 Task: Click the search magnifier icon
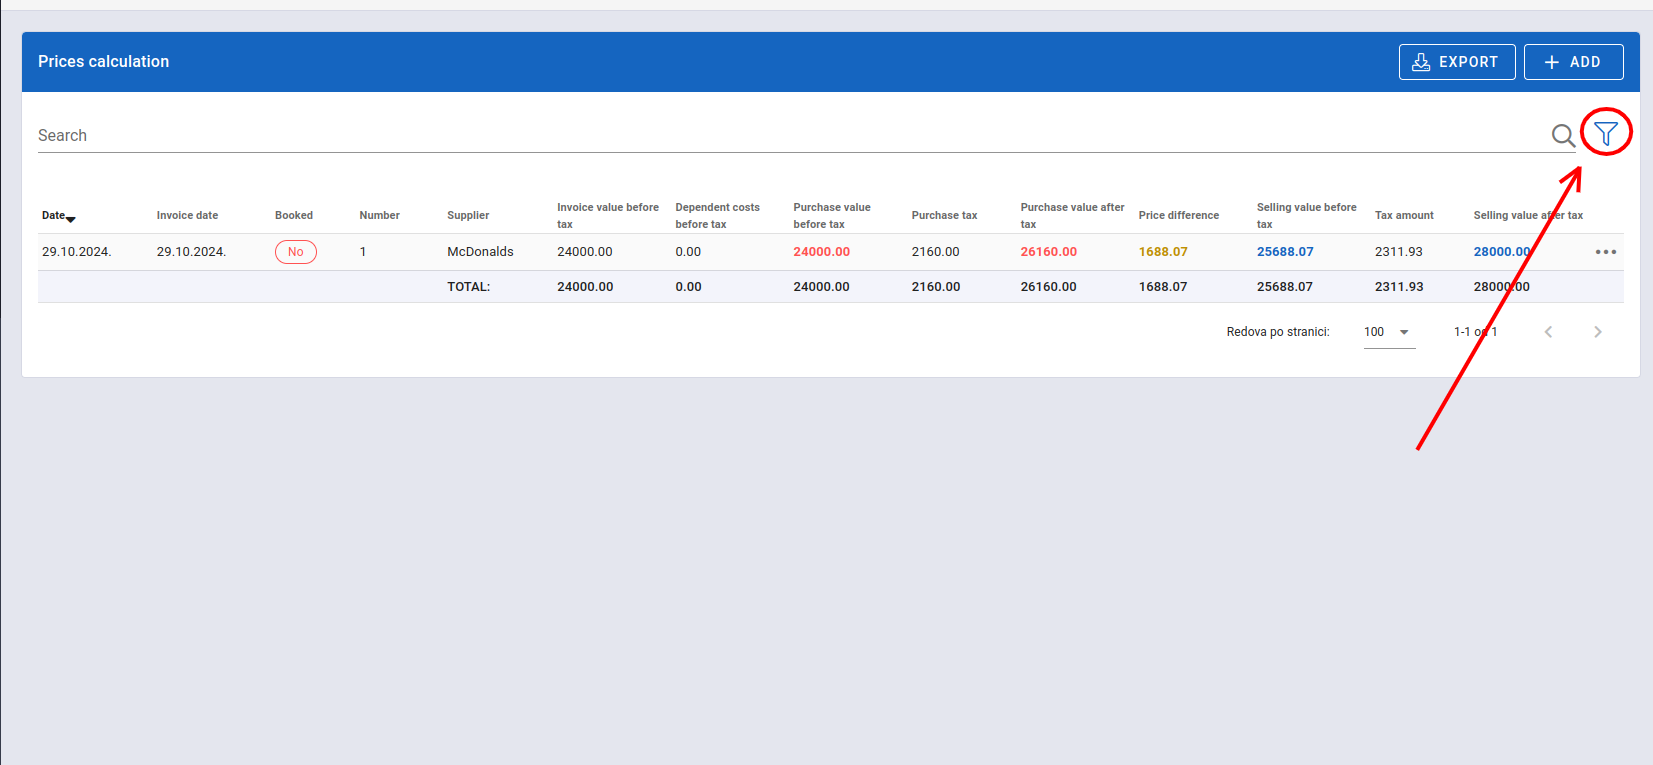pos(1563,135)
